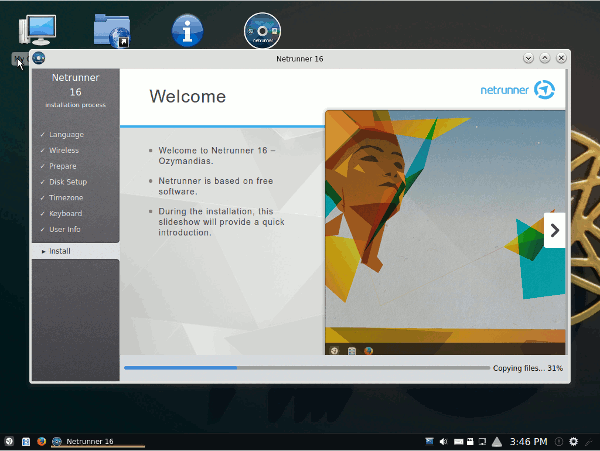Click the 3:46 PM clock
The height and width of the screenshot is (451, 600).
[528, 441]
